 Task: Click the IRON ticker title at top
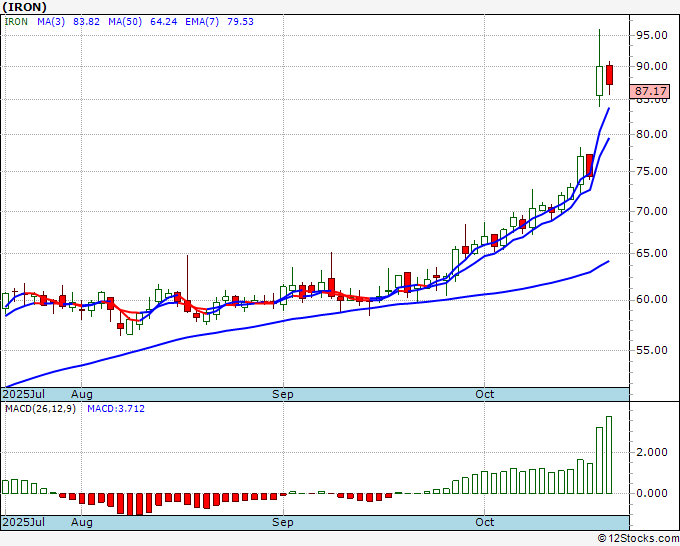click(24, 7)
